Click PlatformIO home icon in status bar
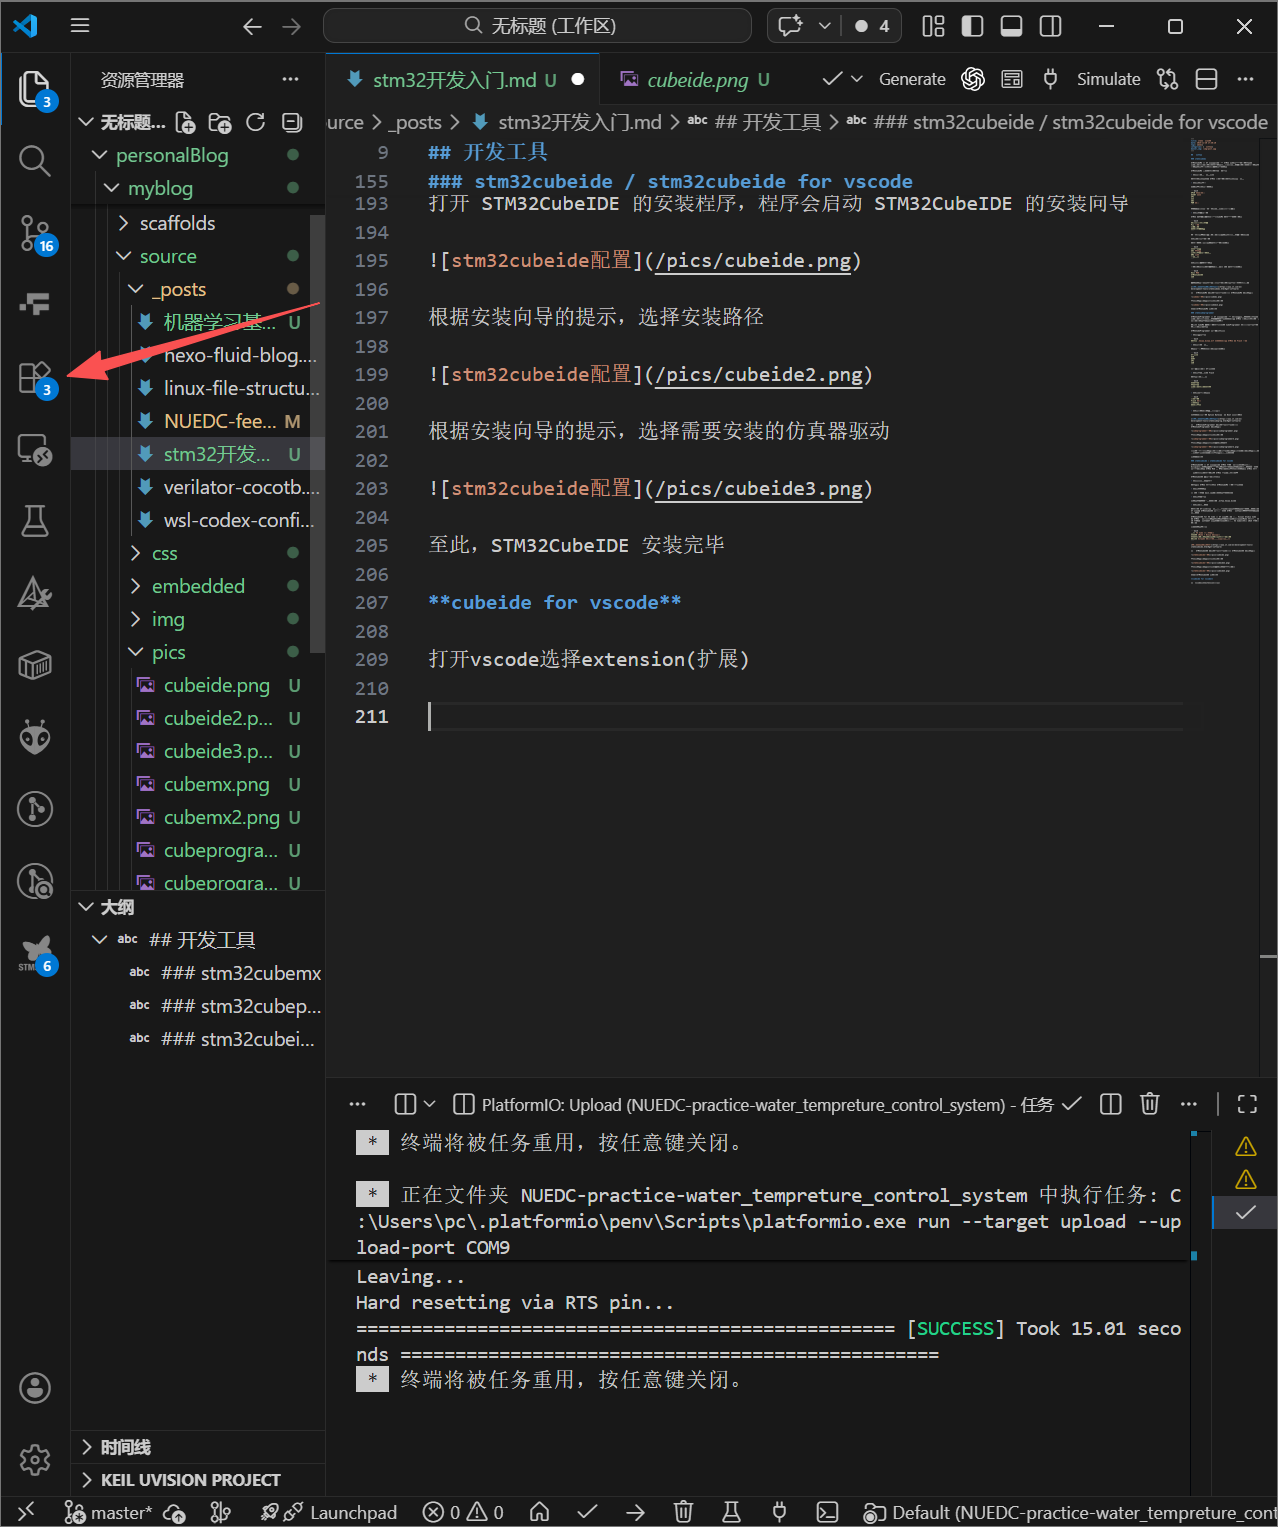This screenshot has width=1278, height=1527. pos(539,1512)
